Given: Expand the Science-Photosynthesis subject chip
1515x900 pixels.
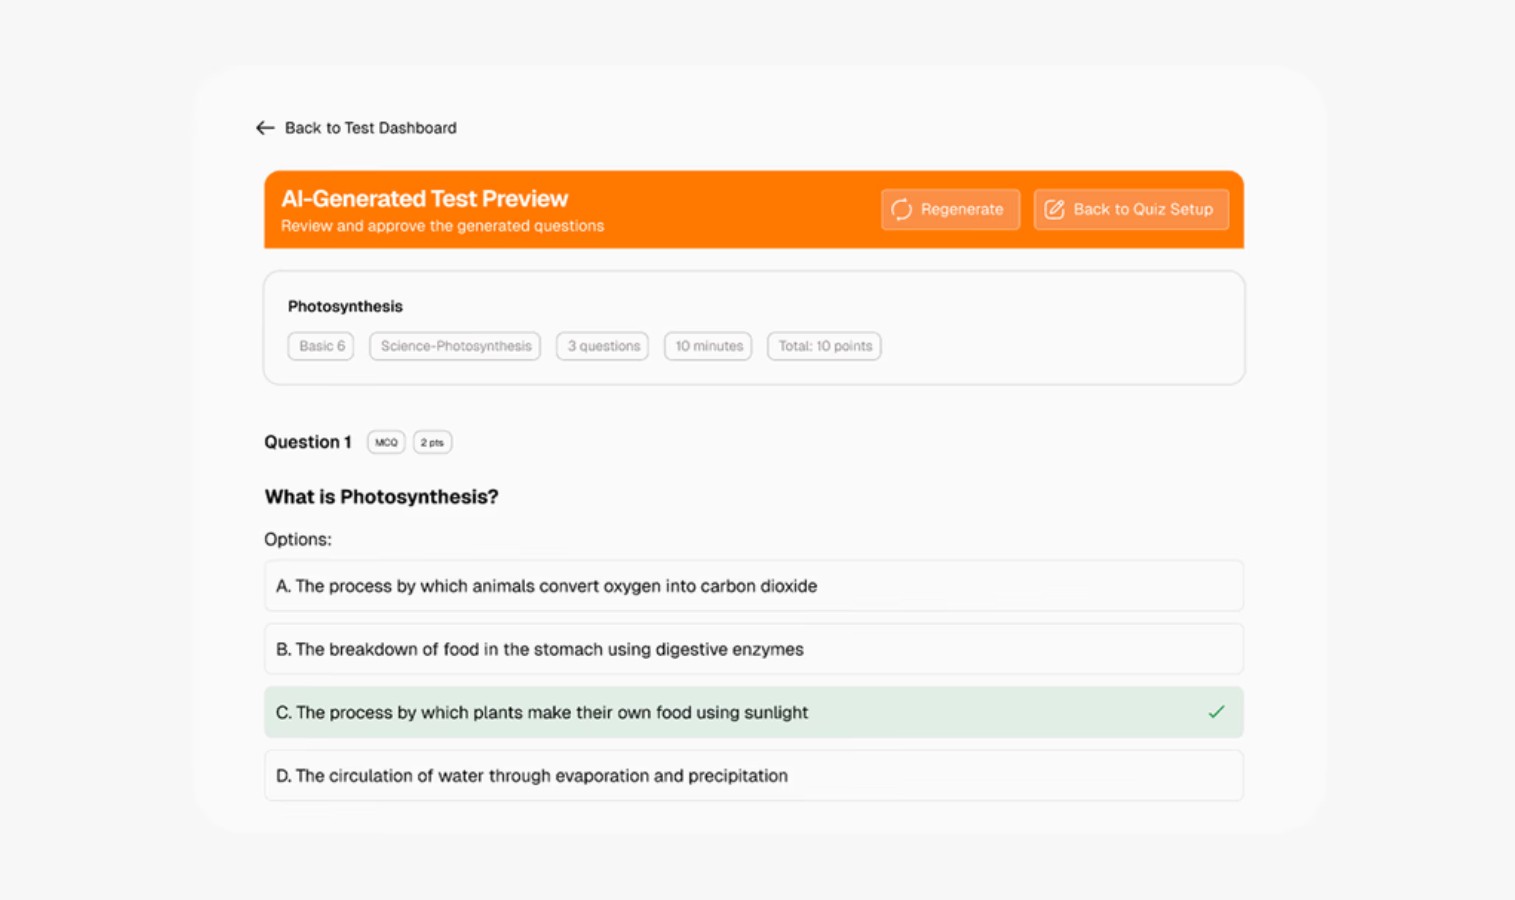Looking at the screenshot, I should tap(454, 345).
